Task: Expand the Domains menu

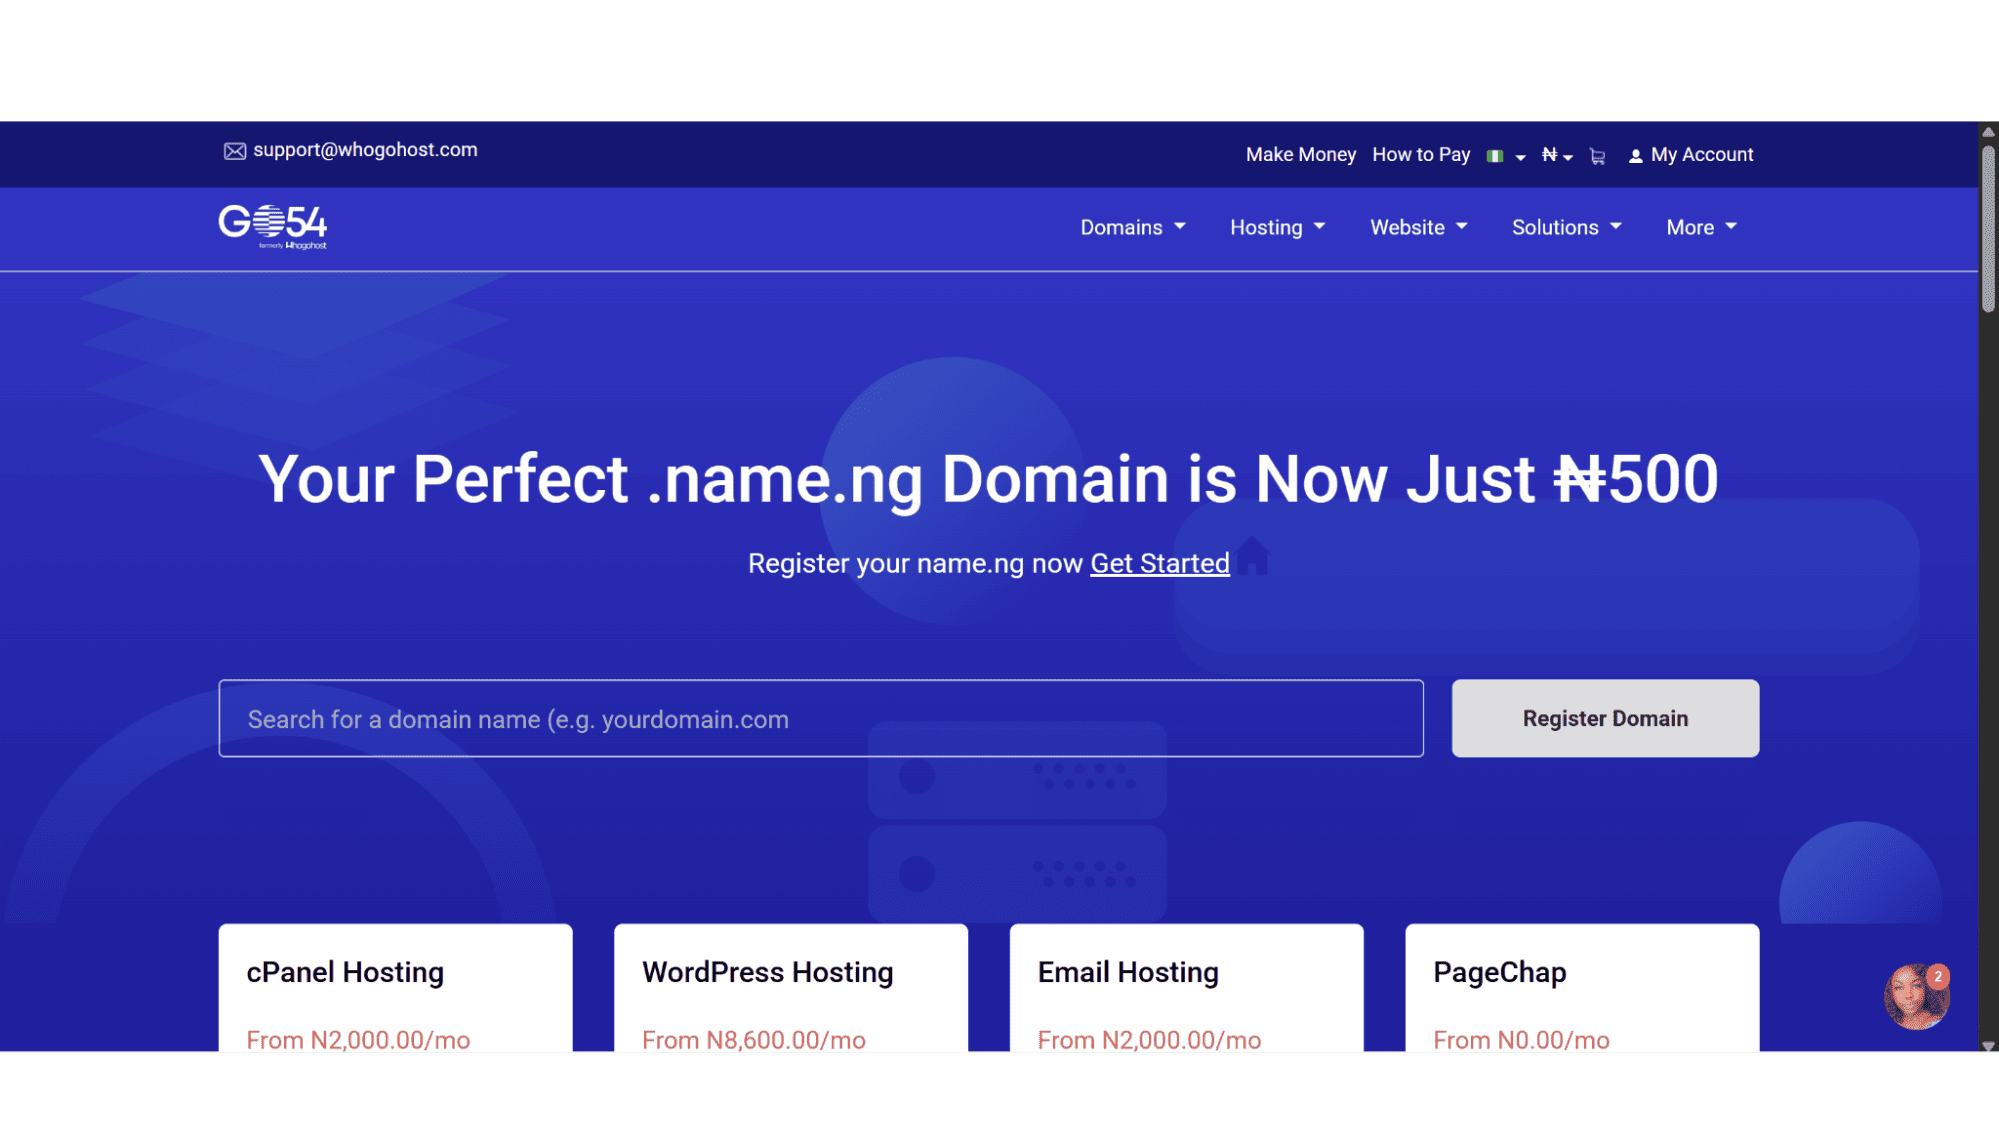Action: point(1133,227)
